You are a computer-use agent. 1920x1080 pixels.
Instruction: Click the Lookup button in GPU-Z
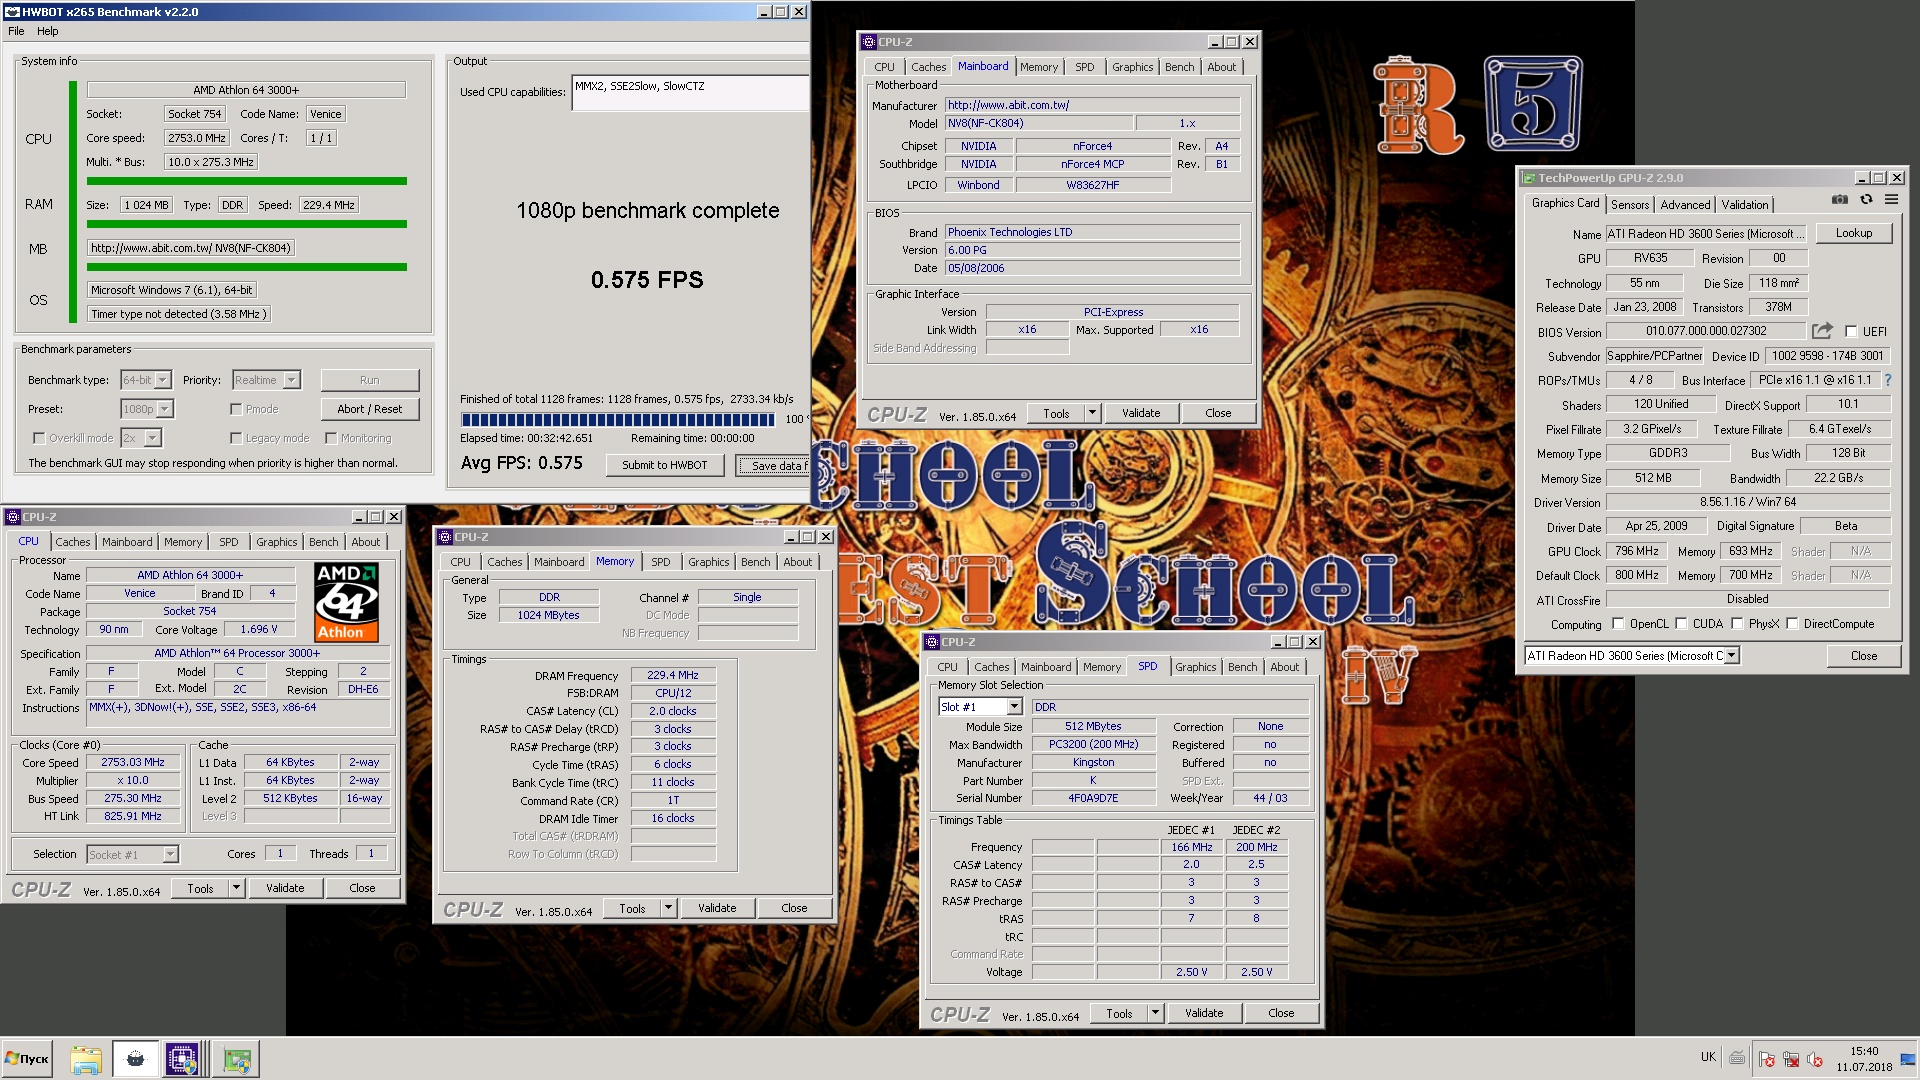(x=1854, y=233)
